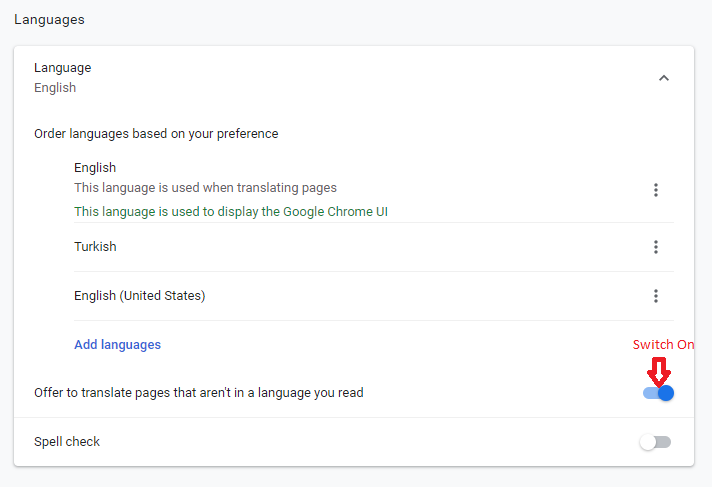Click the green Google Chrome UI display note

pos(231,212)
